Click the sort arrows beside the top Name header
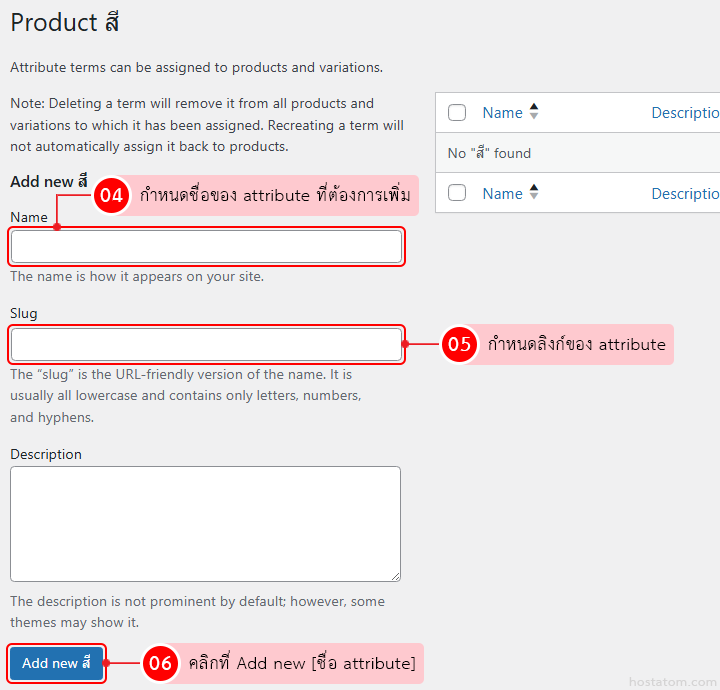The width and height of the screenshot is (720, 690). click(534, 113)
